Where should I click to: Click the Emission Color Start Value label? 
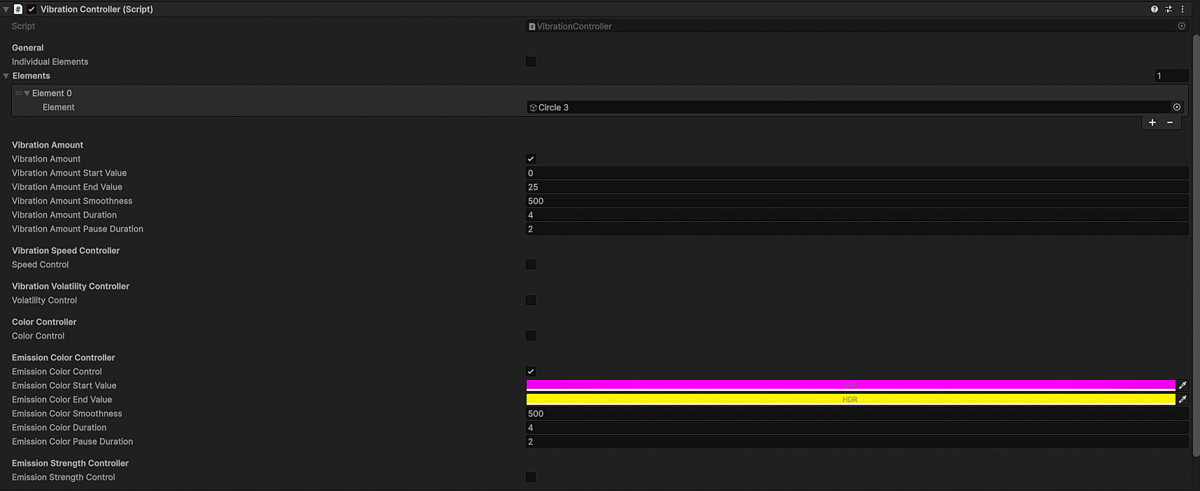point(64,385)
